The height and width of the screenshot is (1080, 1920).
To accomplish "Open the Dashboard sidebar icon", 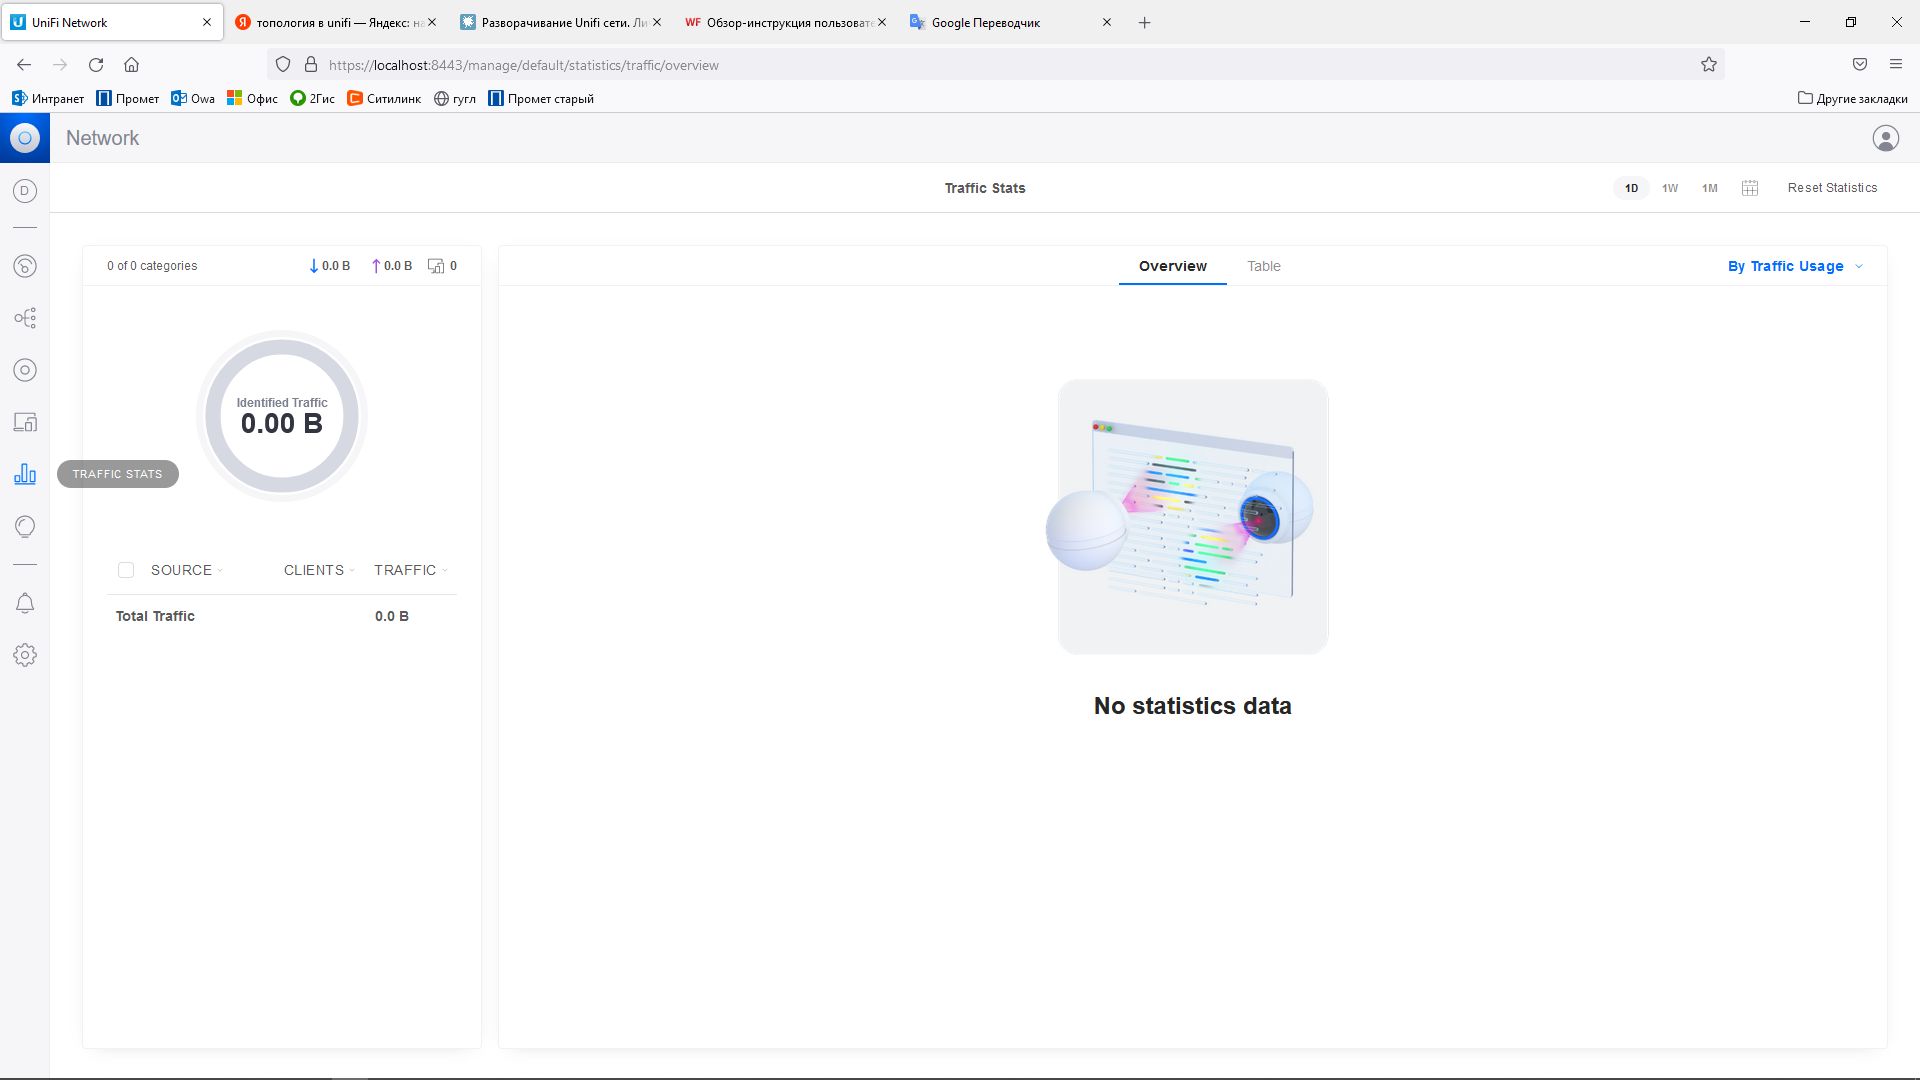I will 25,266.
